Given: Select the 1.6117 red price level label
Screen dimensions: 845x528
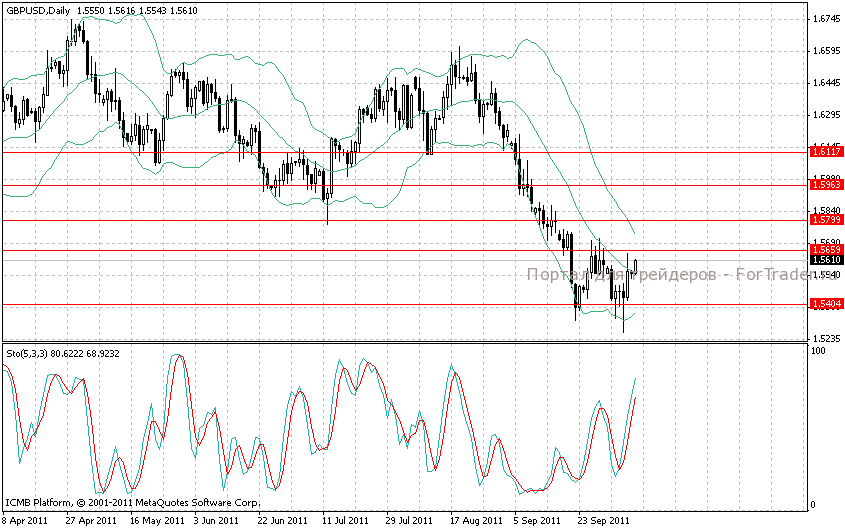Looking at the screenshot, I should pyautogui.click(x=826, y=152).
